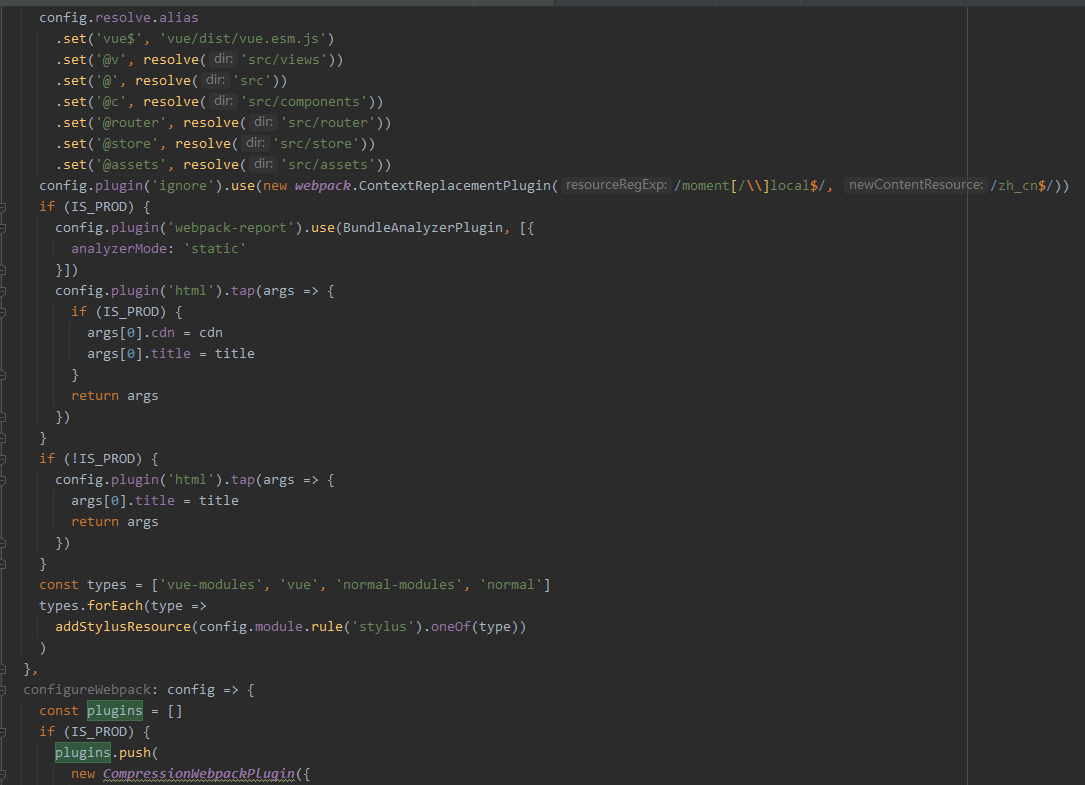Click the highlighted plugins before .push
This screenshot has width=1085, height=785.
pos(82,752)
